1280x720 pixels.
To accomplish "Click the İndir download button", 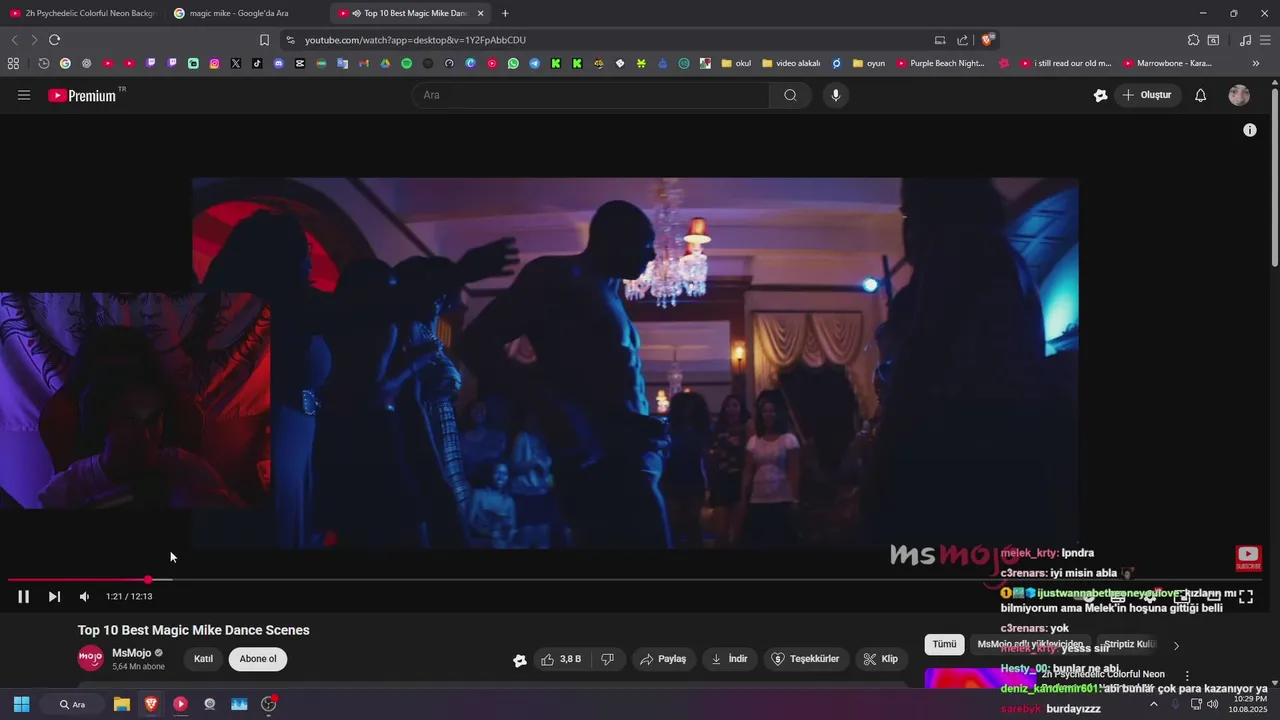I will [x=729, y=659].
